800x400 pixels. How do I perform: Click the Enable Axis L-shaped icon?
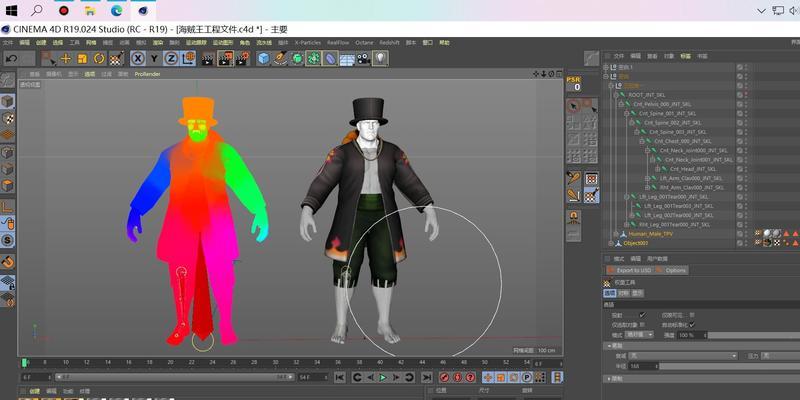click(x=7, y=207)
